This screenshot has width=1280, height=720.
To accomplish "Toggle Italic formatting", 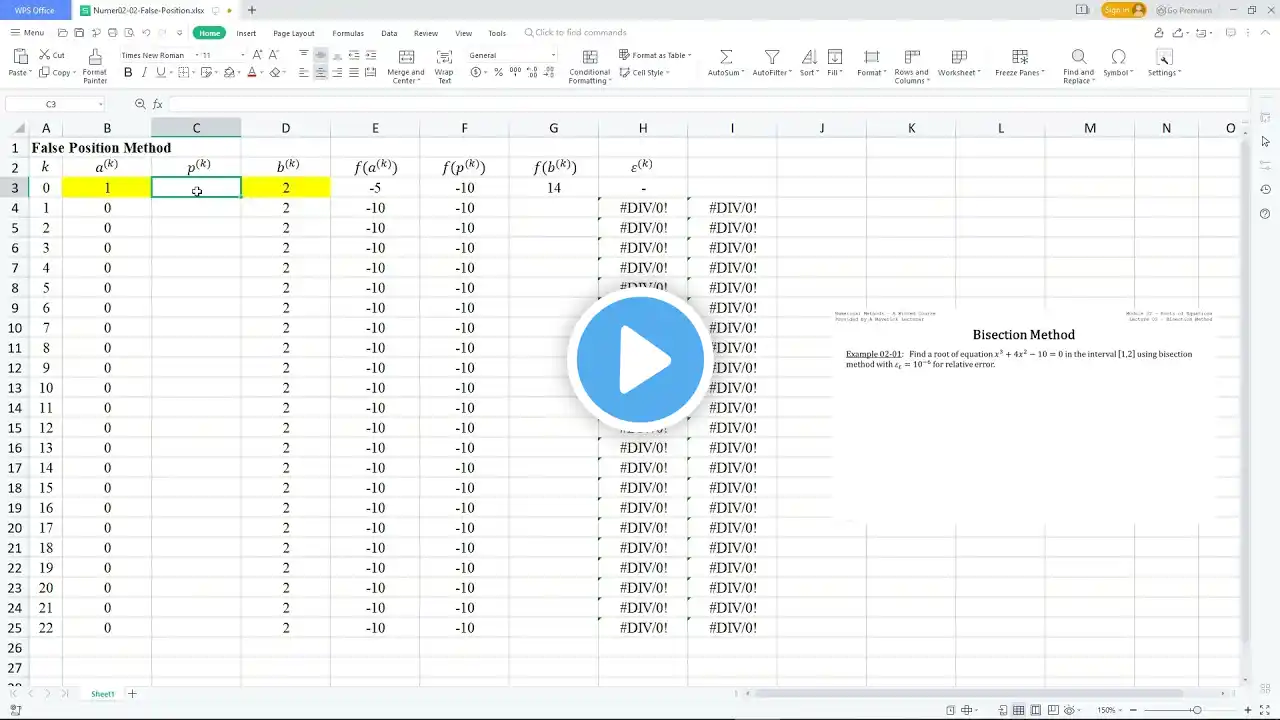I will [144, 72].
